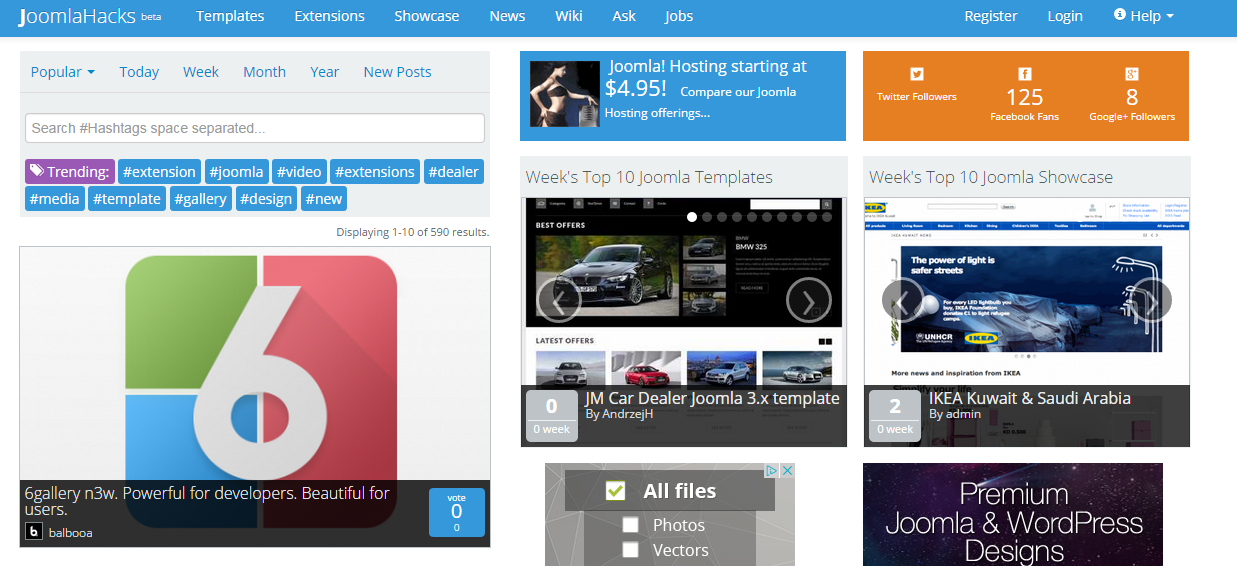
Task: Open the Facebook icon above 125 fans
Action: tap(1025, 74)
